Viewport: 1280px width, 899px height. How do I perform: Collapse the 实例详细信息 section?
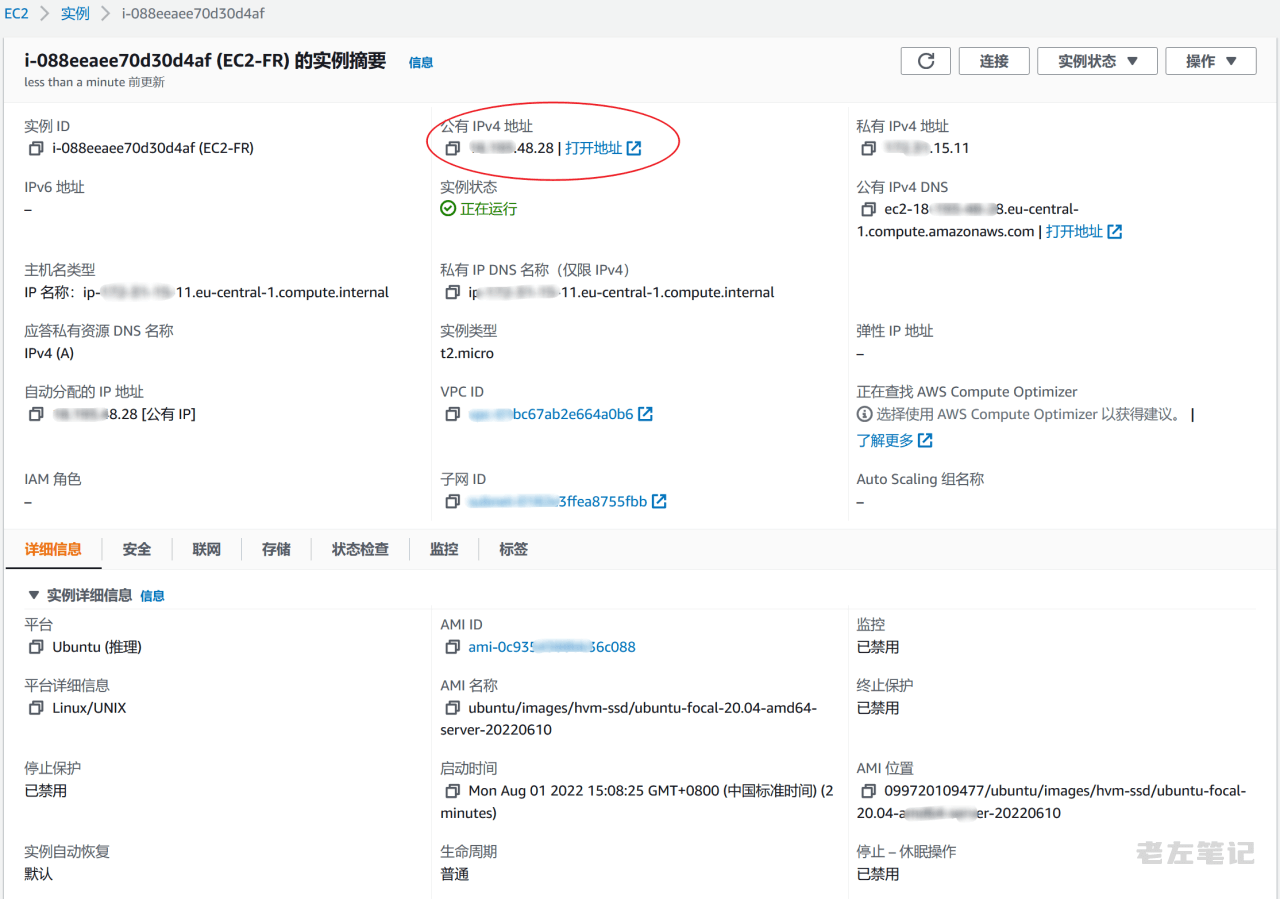coord(34,595)
